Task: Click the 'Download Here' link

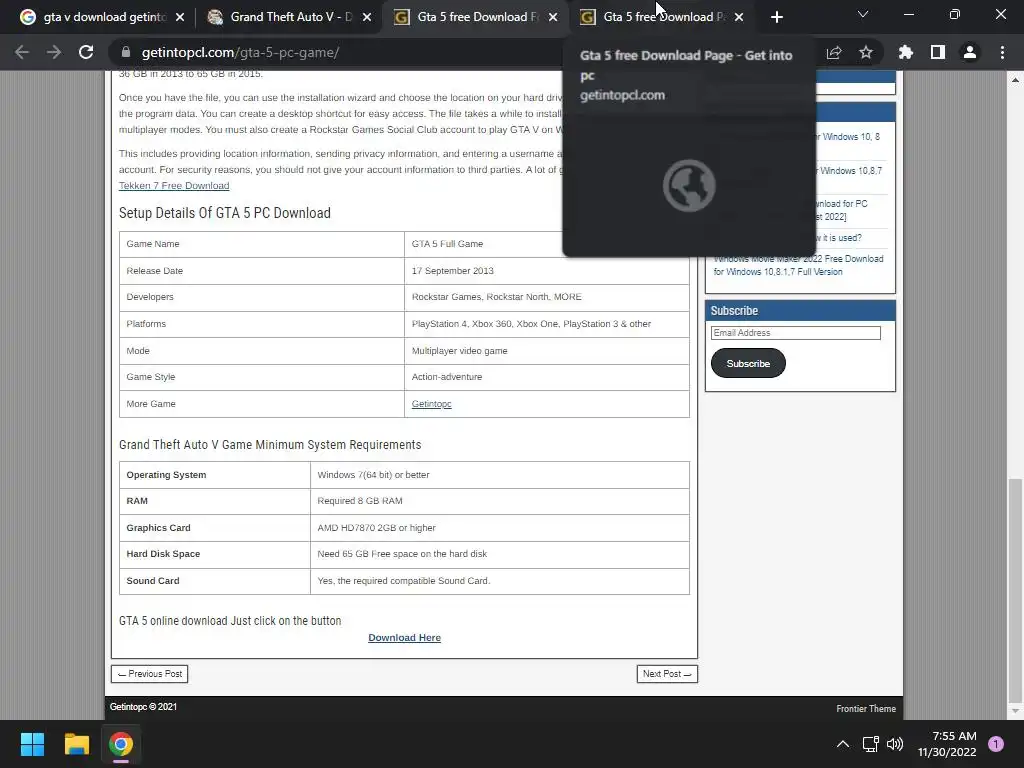Action: pos(404,637)
